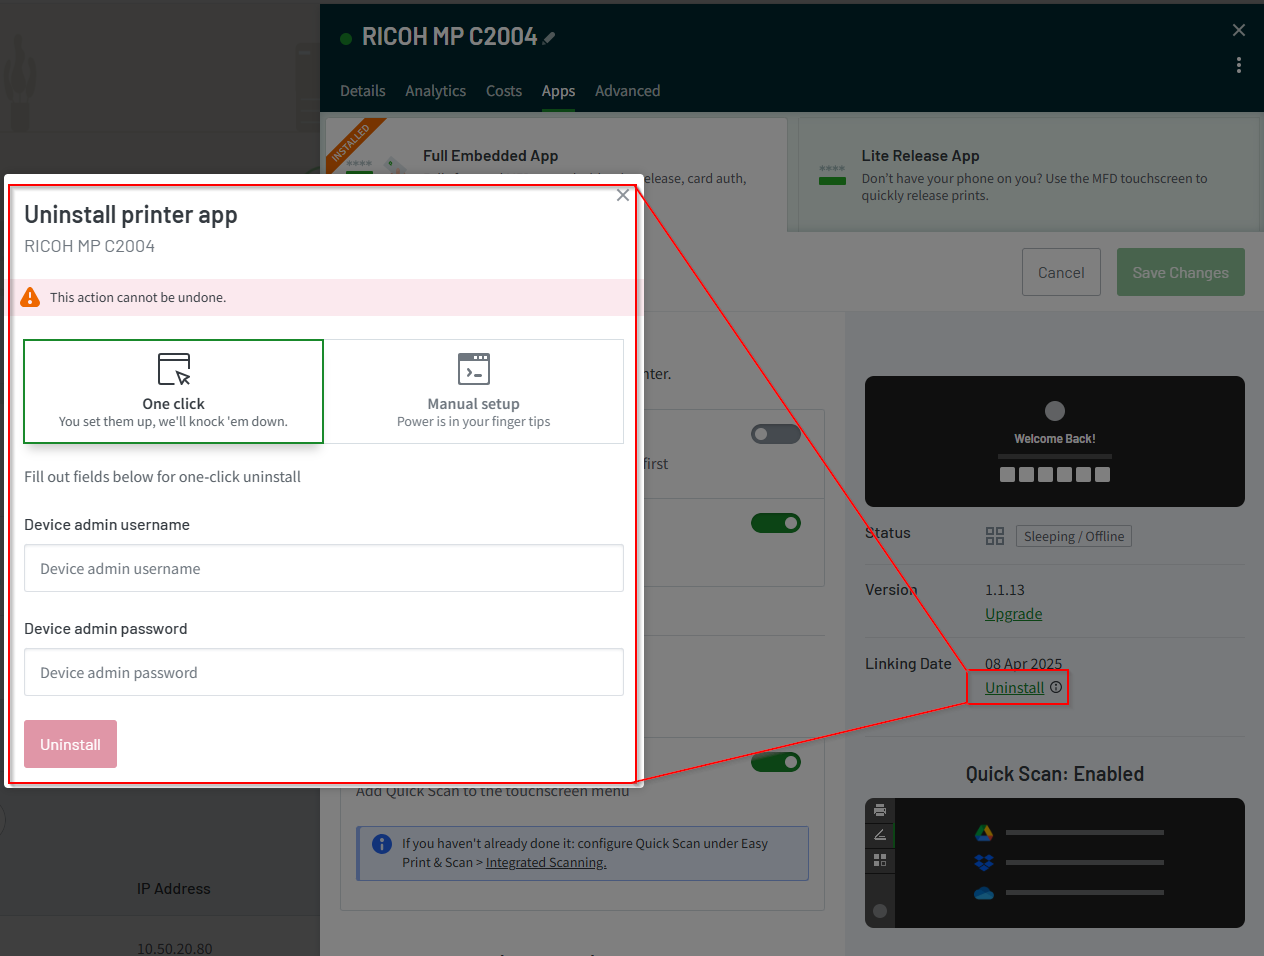Open the three-dot overflow menu
The image size is (1264, 956).
(1239, 65)
